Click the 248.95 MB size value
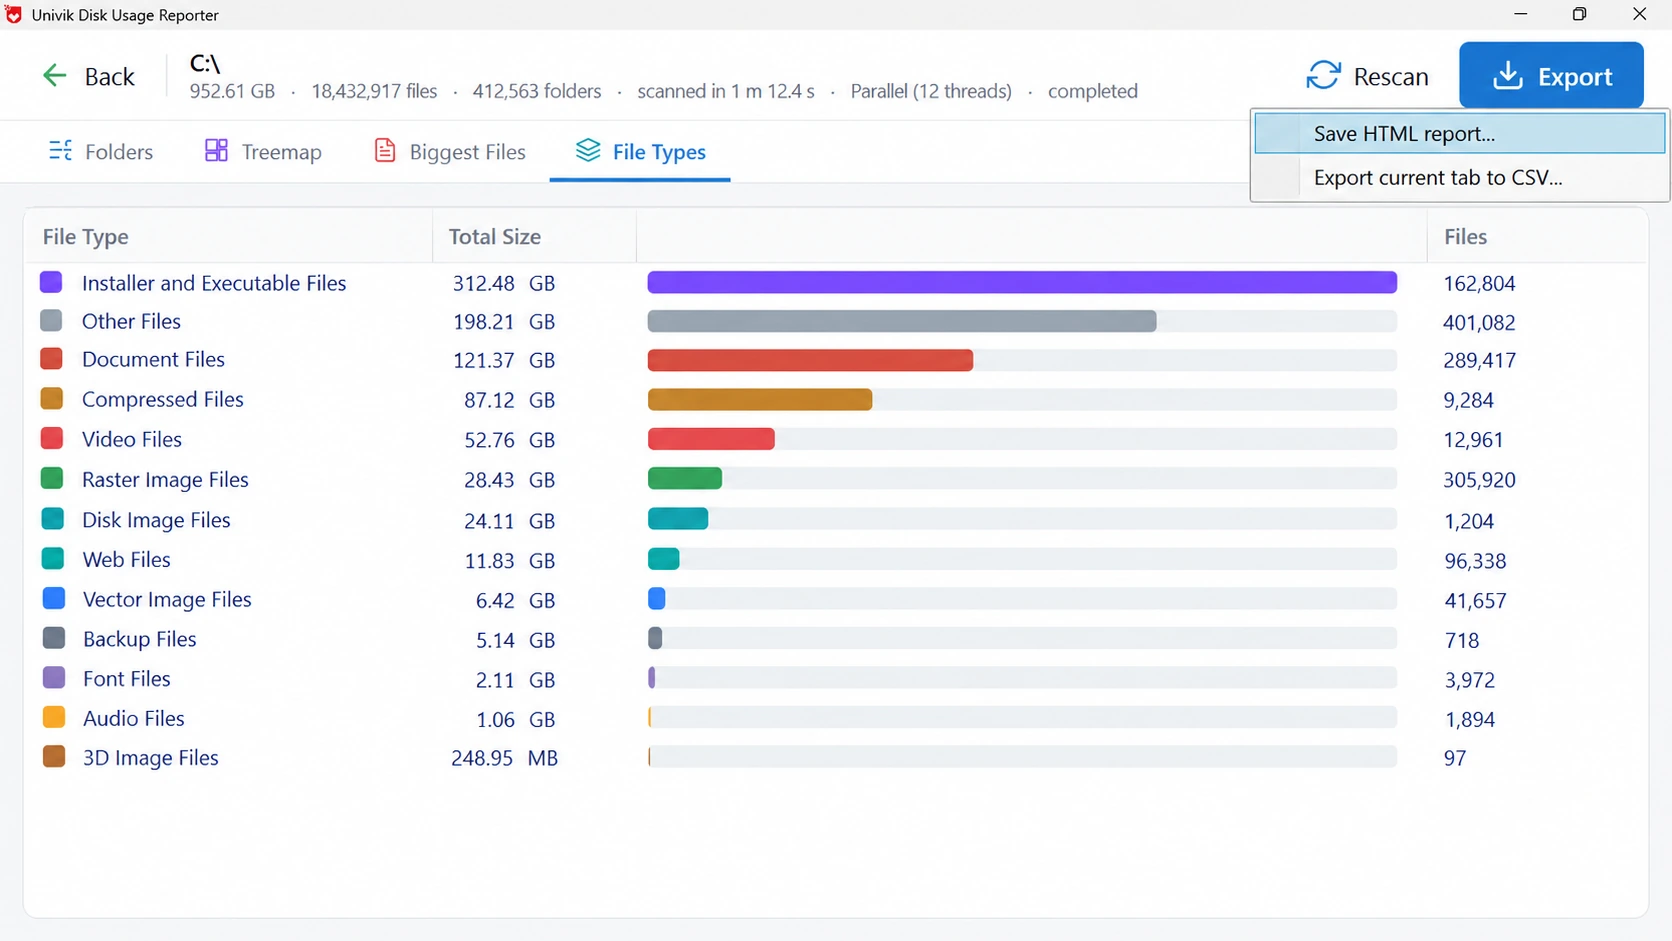 point(504,758)
